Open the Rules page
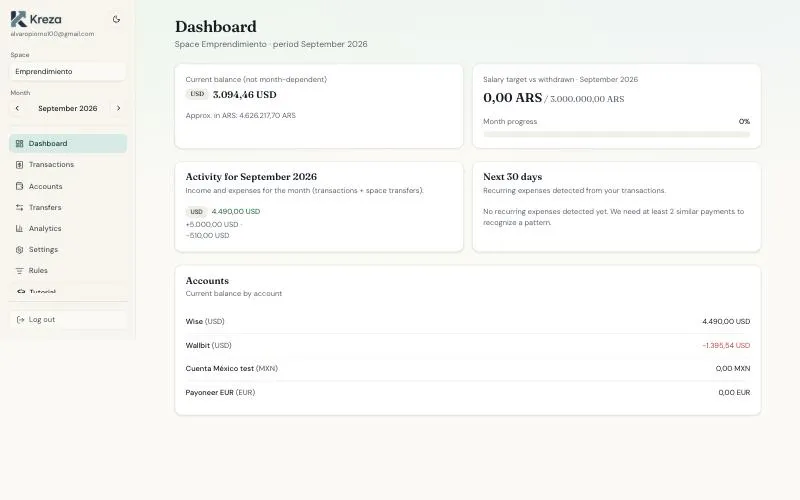 point(68,270)
